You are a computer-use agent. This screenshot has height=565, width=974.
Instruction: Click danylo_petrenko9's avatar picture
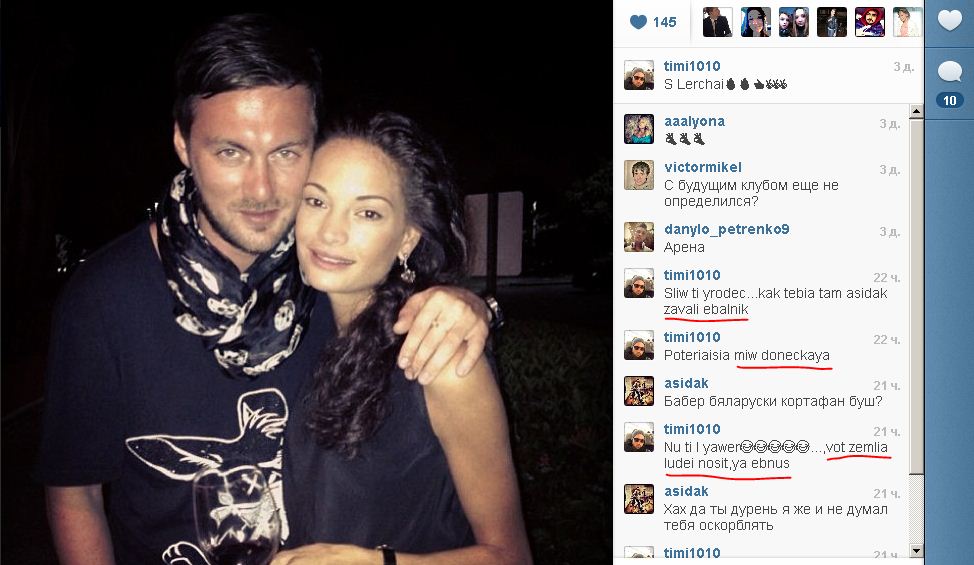coord(639,237)
